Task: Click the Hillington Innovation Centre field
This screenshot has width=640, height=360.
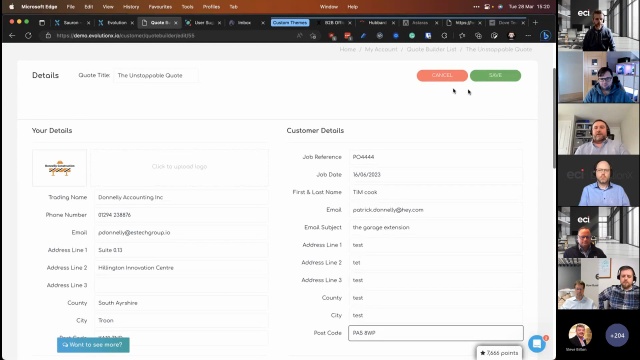Action: [x=181, y=268]
